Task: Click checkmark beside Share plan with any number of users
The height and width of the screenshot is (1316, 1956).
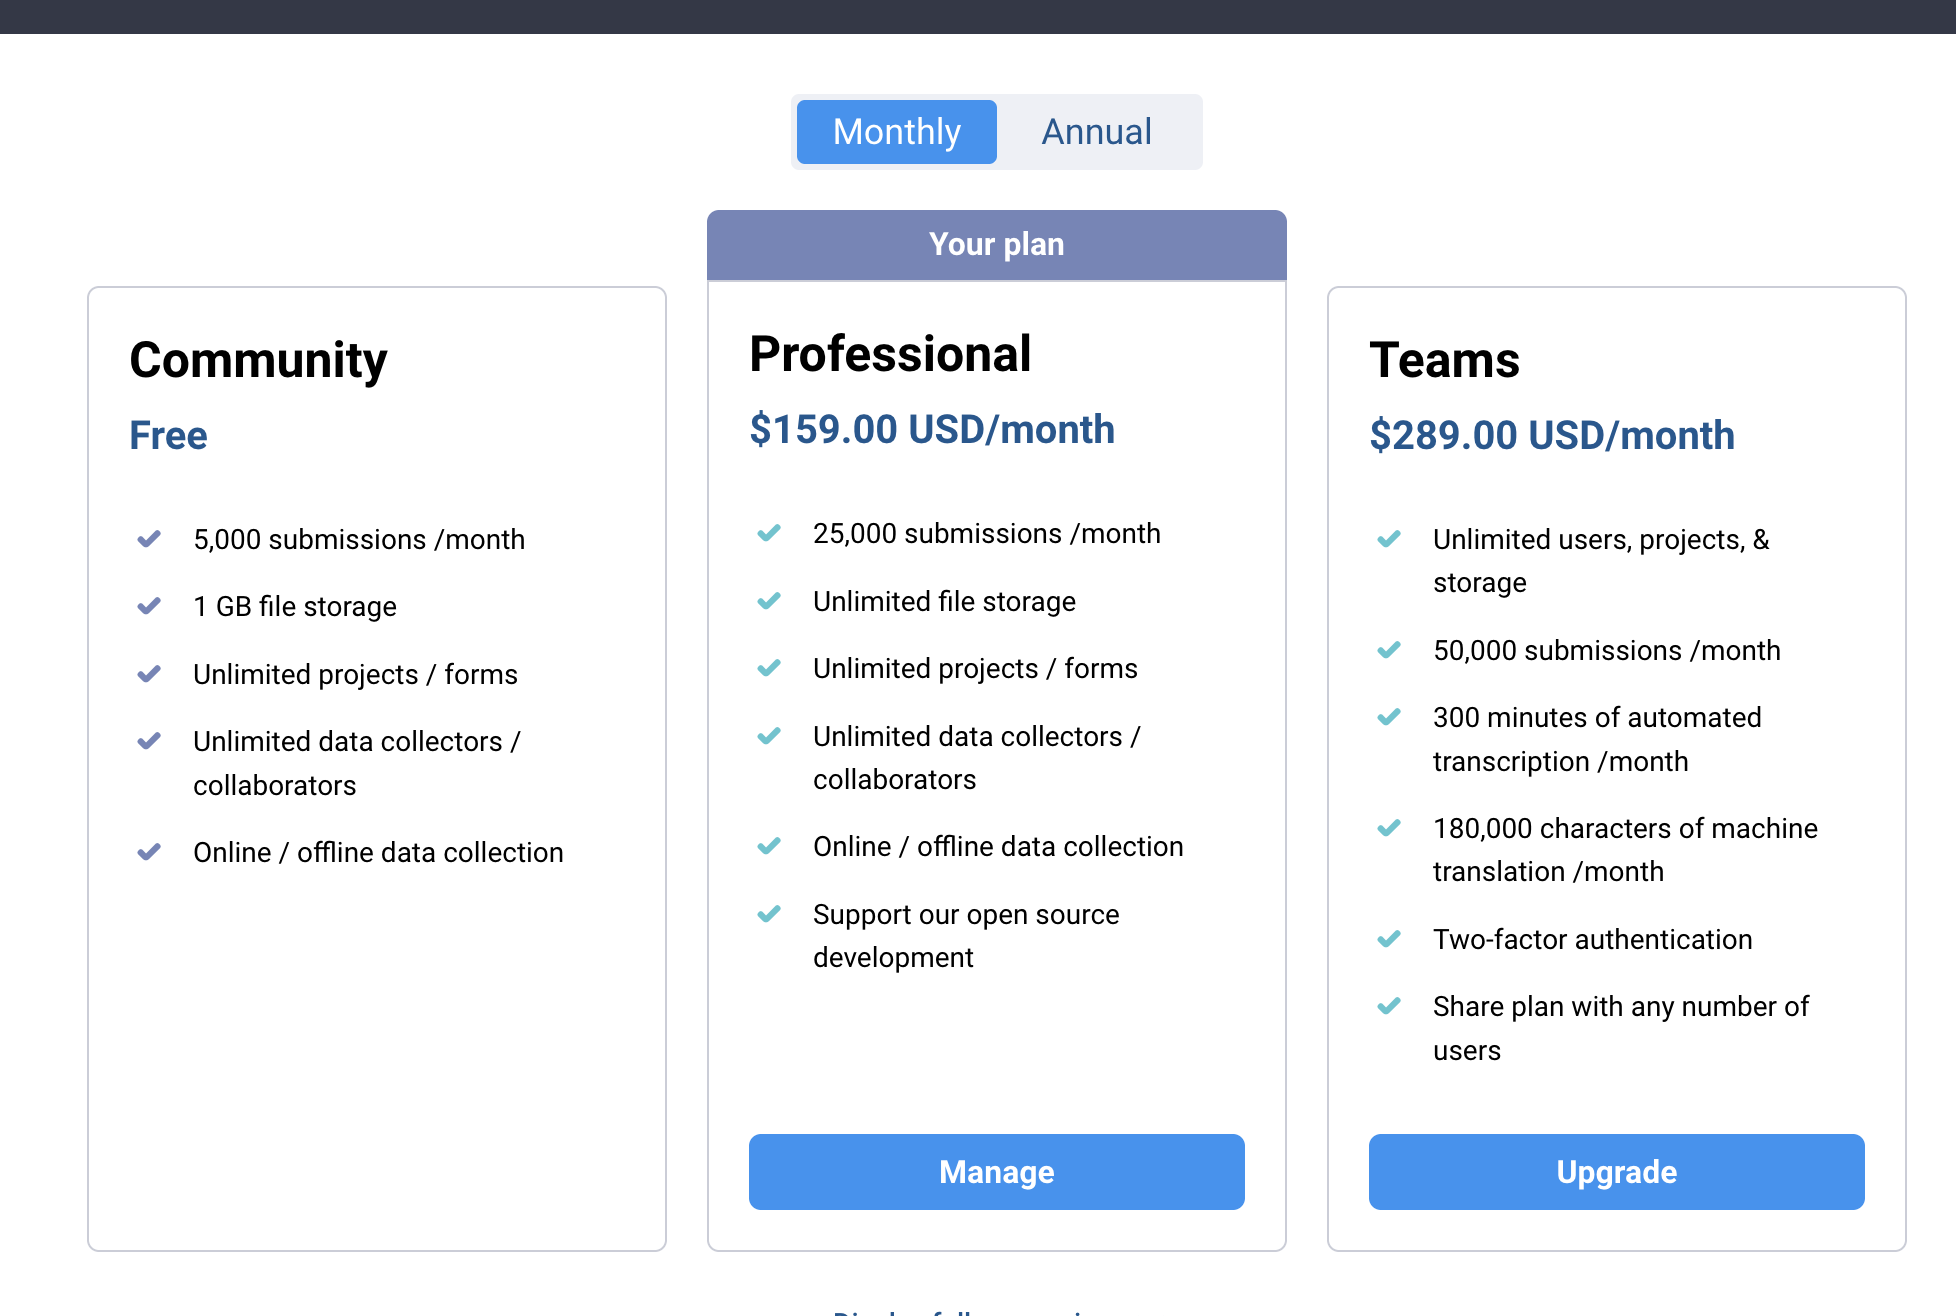Action: pos(1389,1006)
